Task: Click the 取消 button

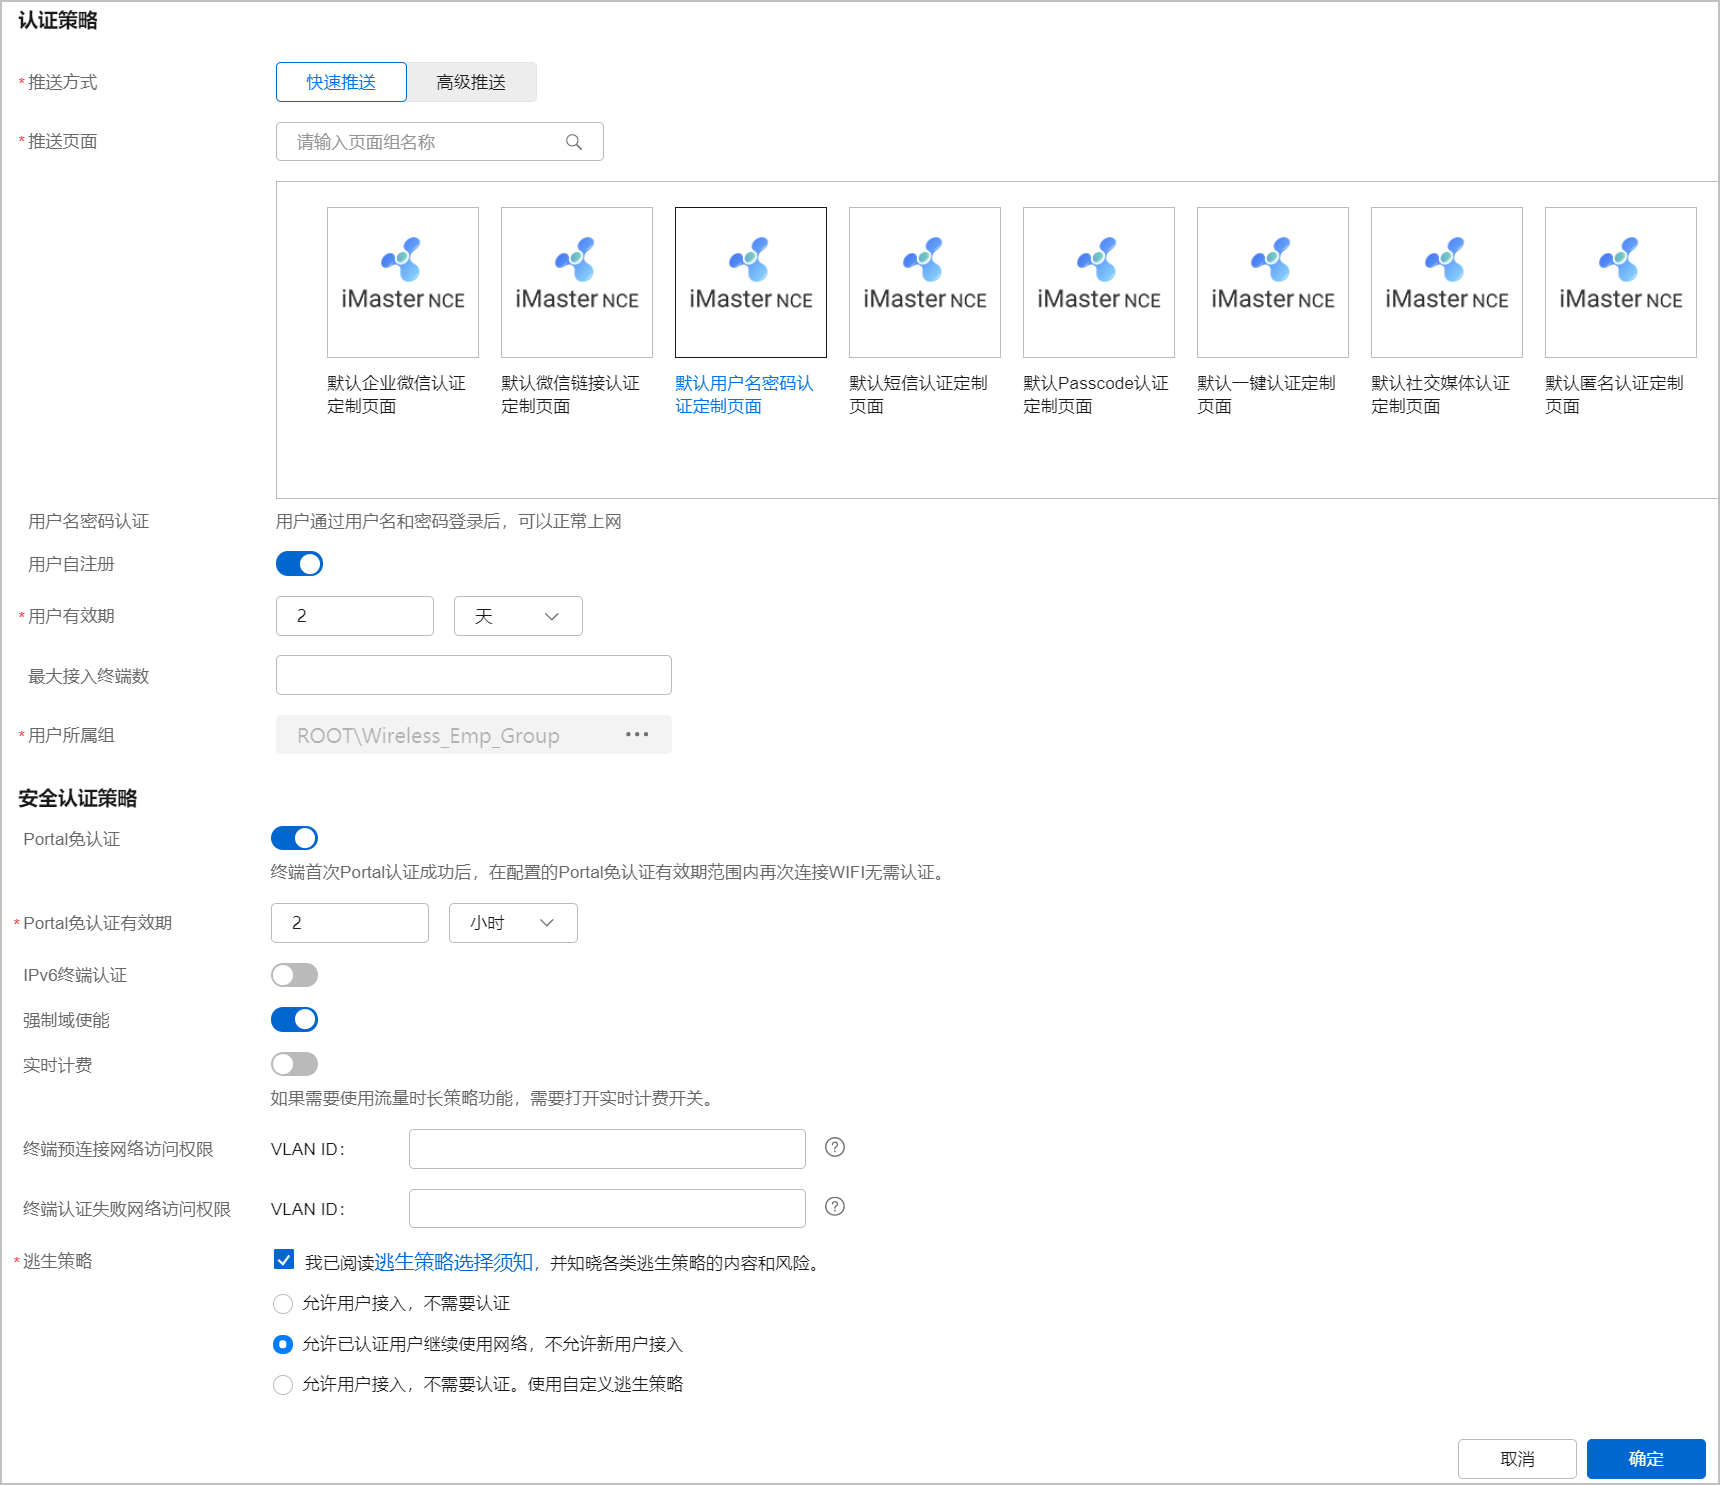Action: [x=1517, y=1459]
